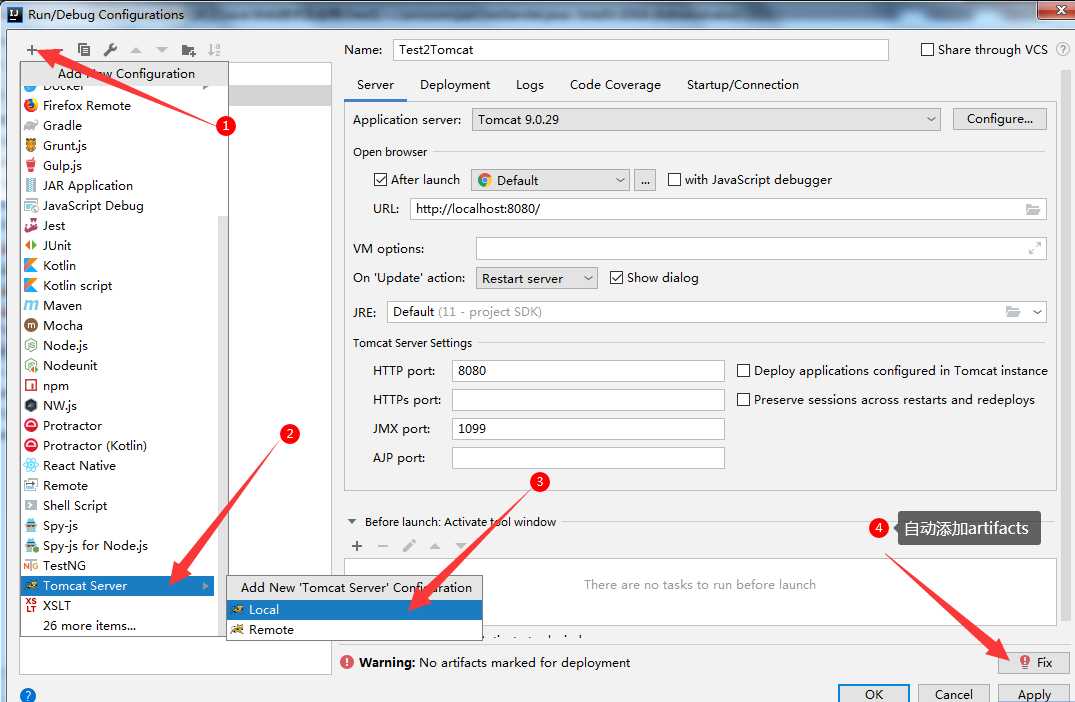Collapse the Before launch section triangle
The image size is (1075, 702).
click(352, 522)
